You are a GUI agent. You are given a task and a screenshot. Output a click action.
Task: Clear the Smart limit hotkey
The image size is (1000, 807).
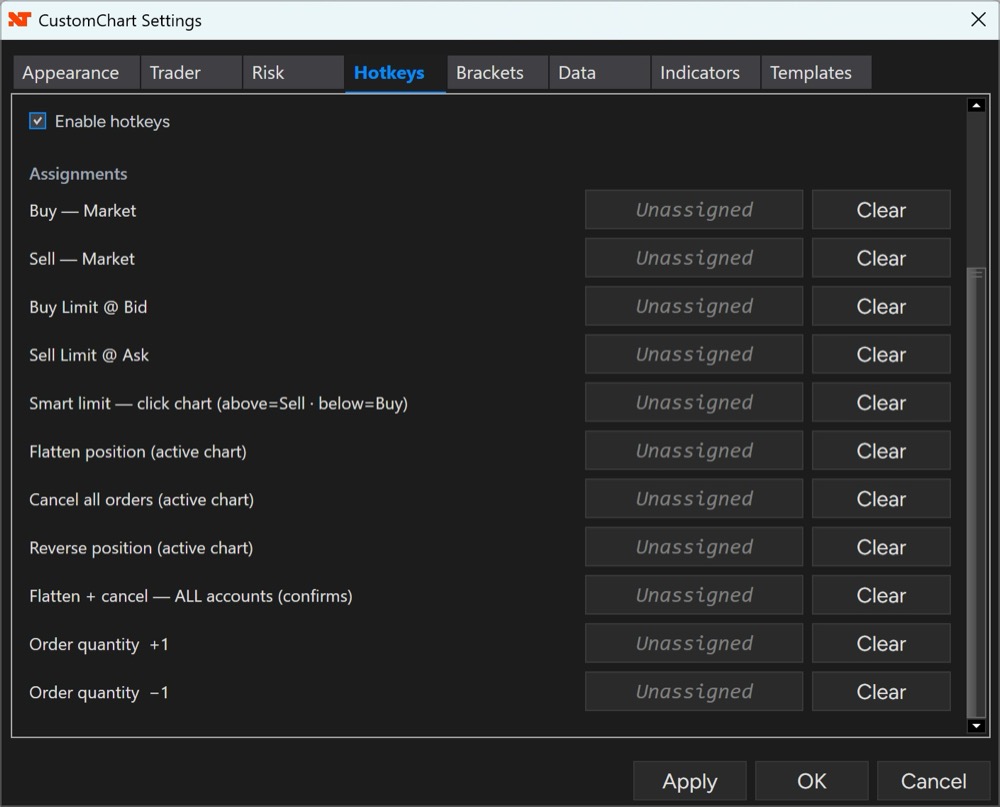click(881, 403)
